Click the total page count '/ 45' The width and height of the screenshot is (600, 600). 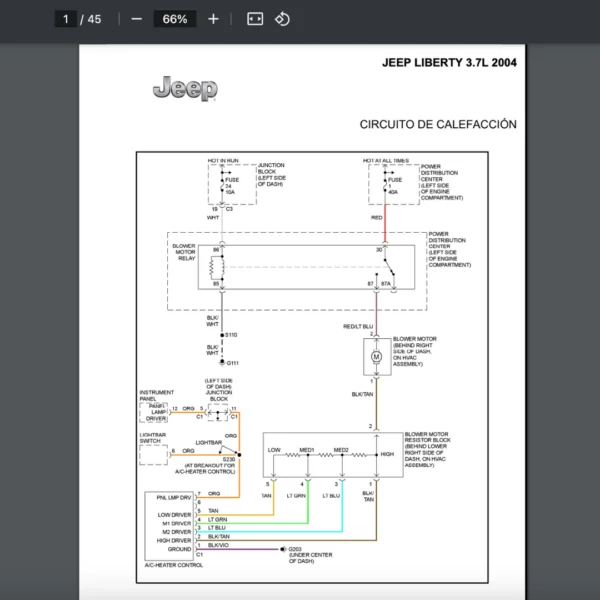tap(91, 19)
